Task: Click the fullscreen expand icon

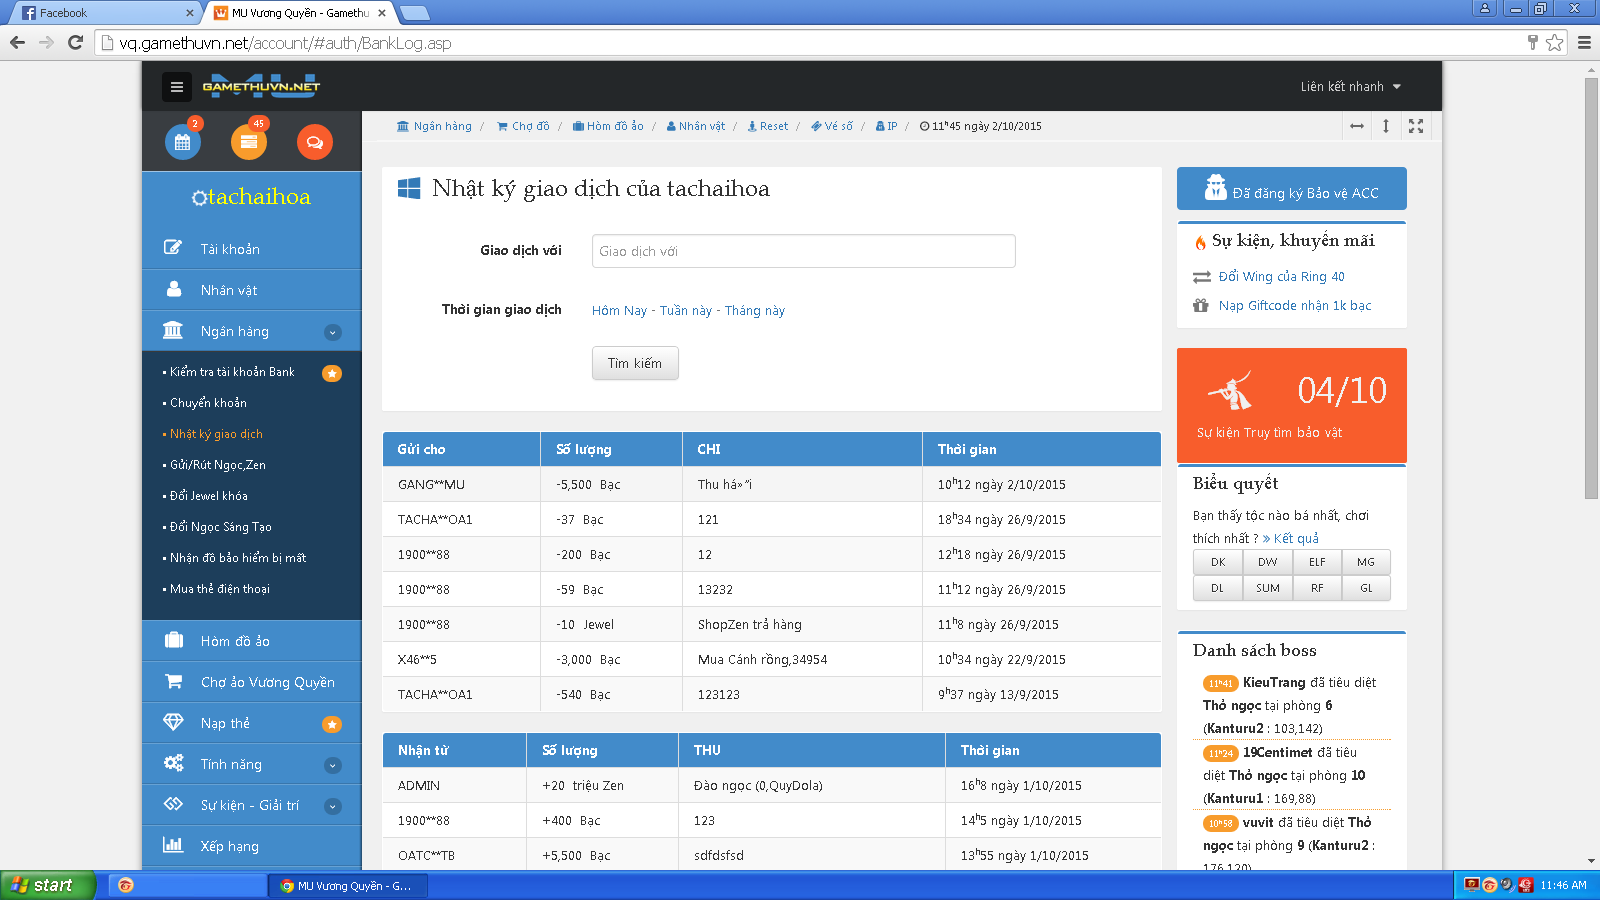Action: (1416, 126)
